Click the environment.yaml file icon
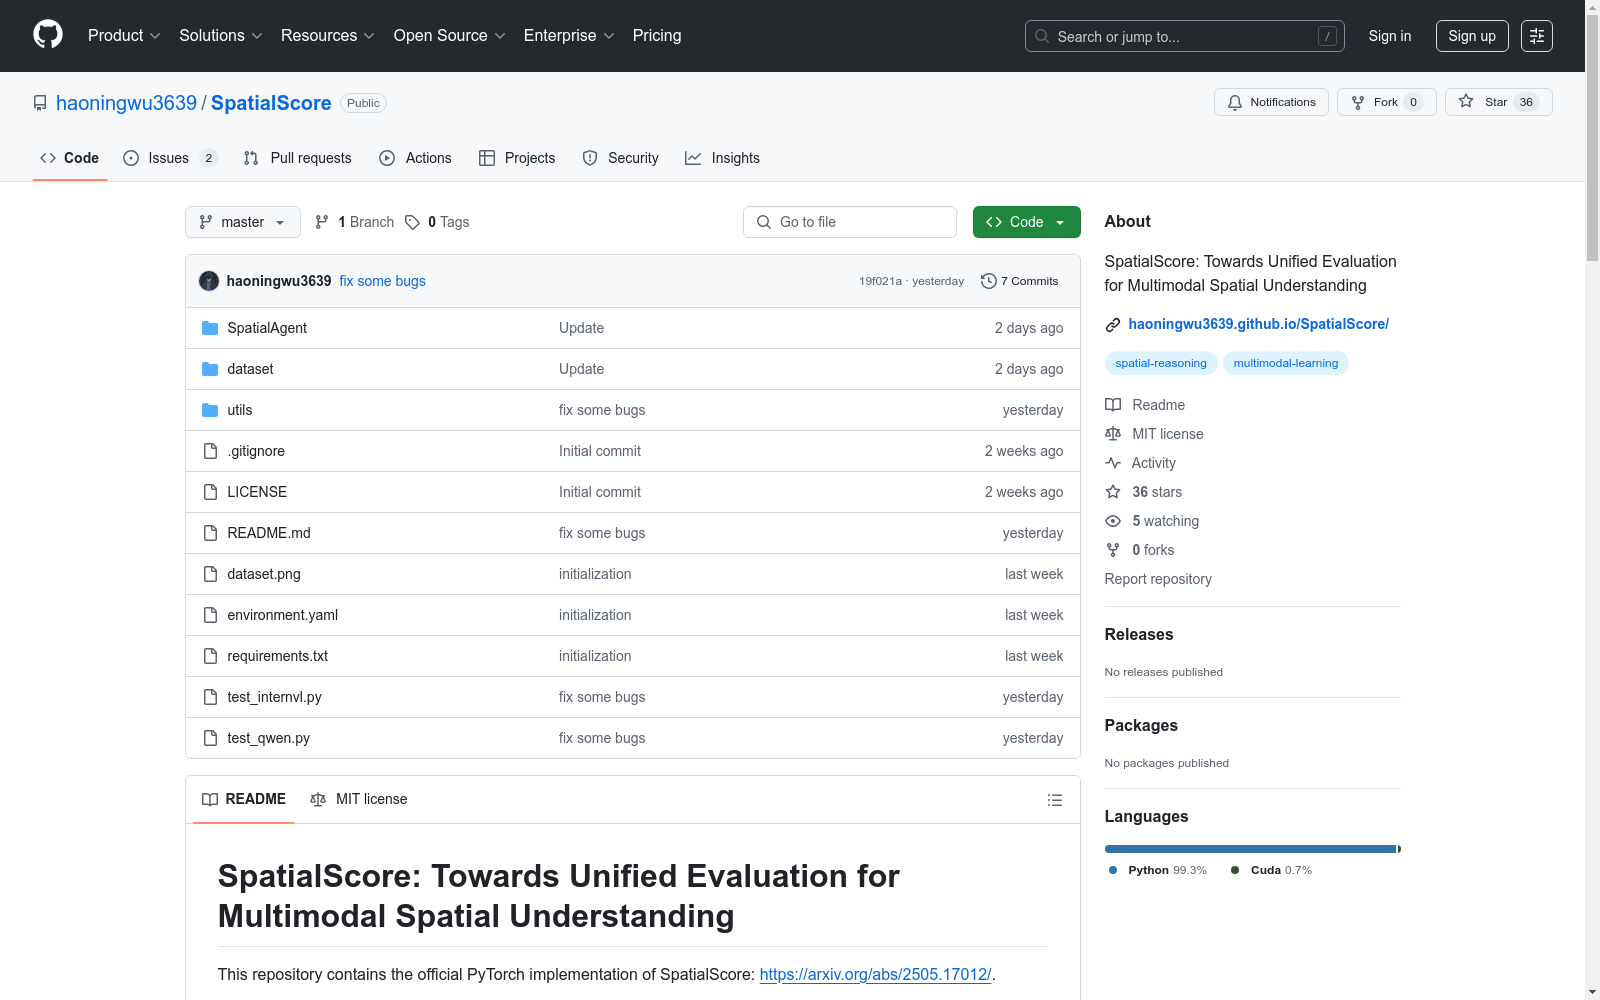Screen dimensions: 1600x1000 (210, 615)
